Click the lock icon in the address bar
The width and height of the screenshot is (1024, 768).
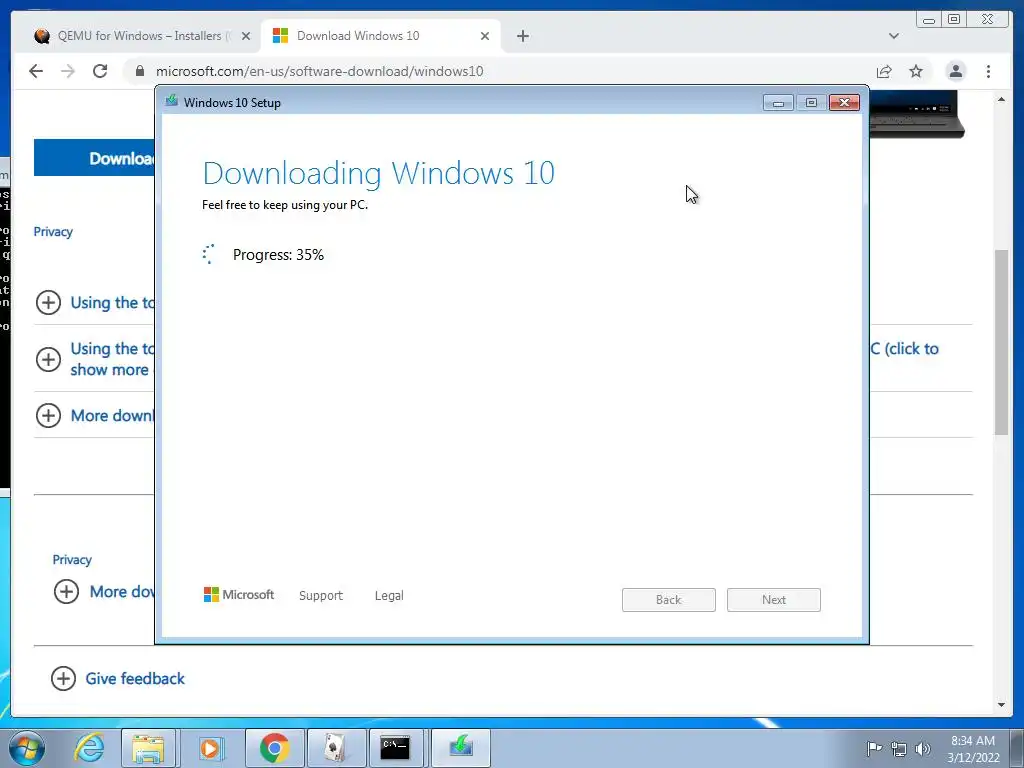tap(140, 71)
